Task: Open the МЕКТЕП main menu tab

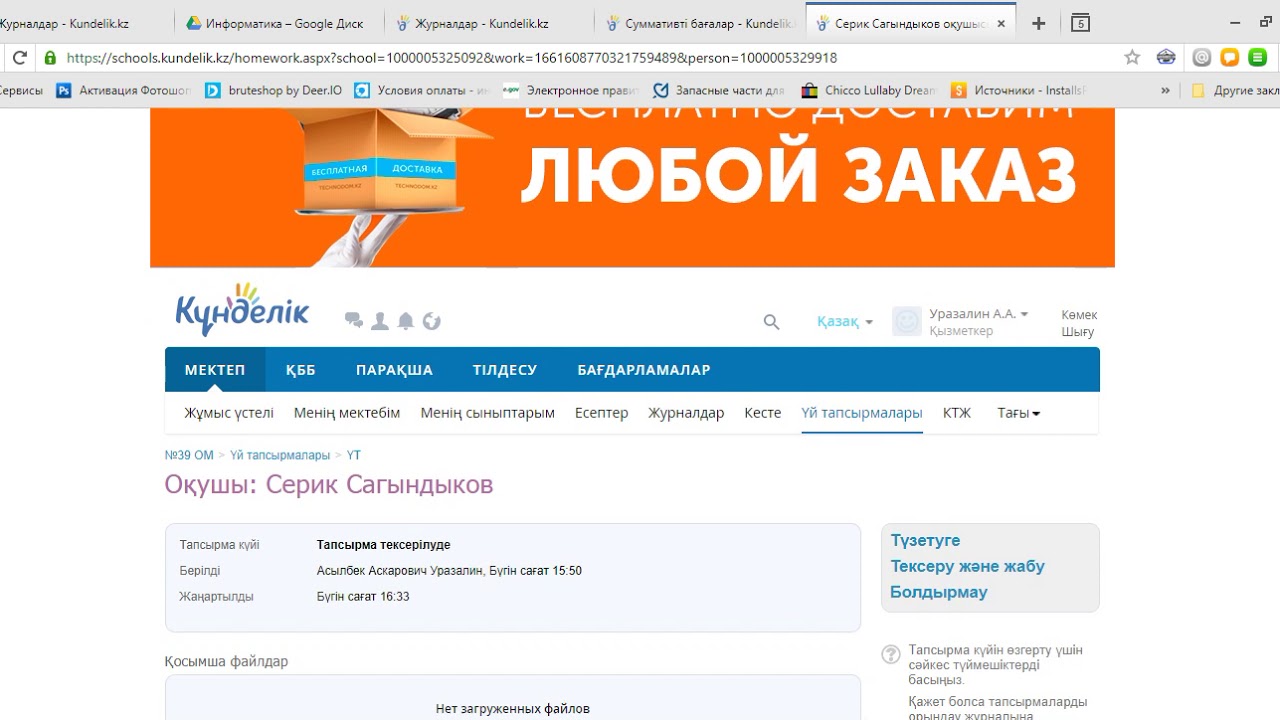Action: coord(215,370)
